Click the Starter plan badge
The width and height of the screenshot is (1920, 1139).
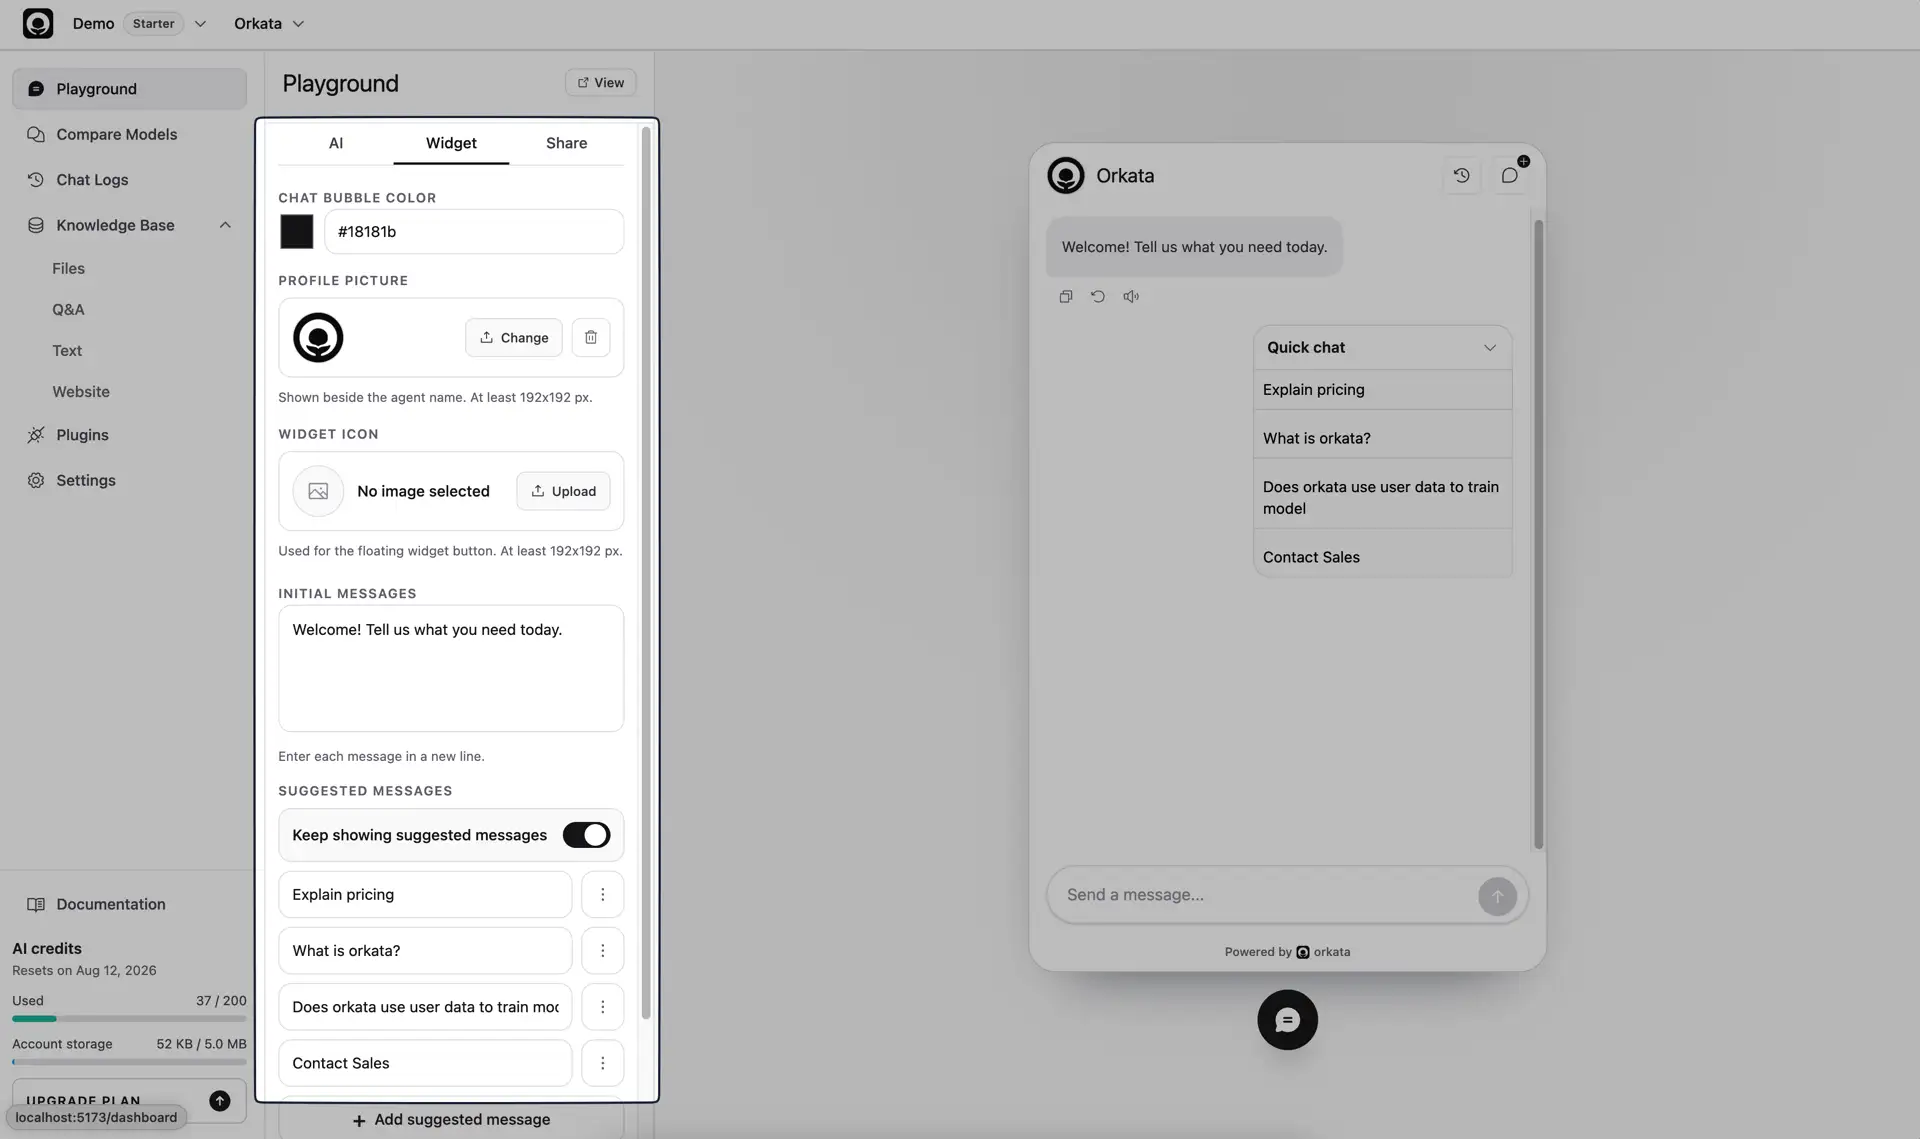tap(153, 23)
